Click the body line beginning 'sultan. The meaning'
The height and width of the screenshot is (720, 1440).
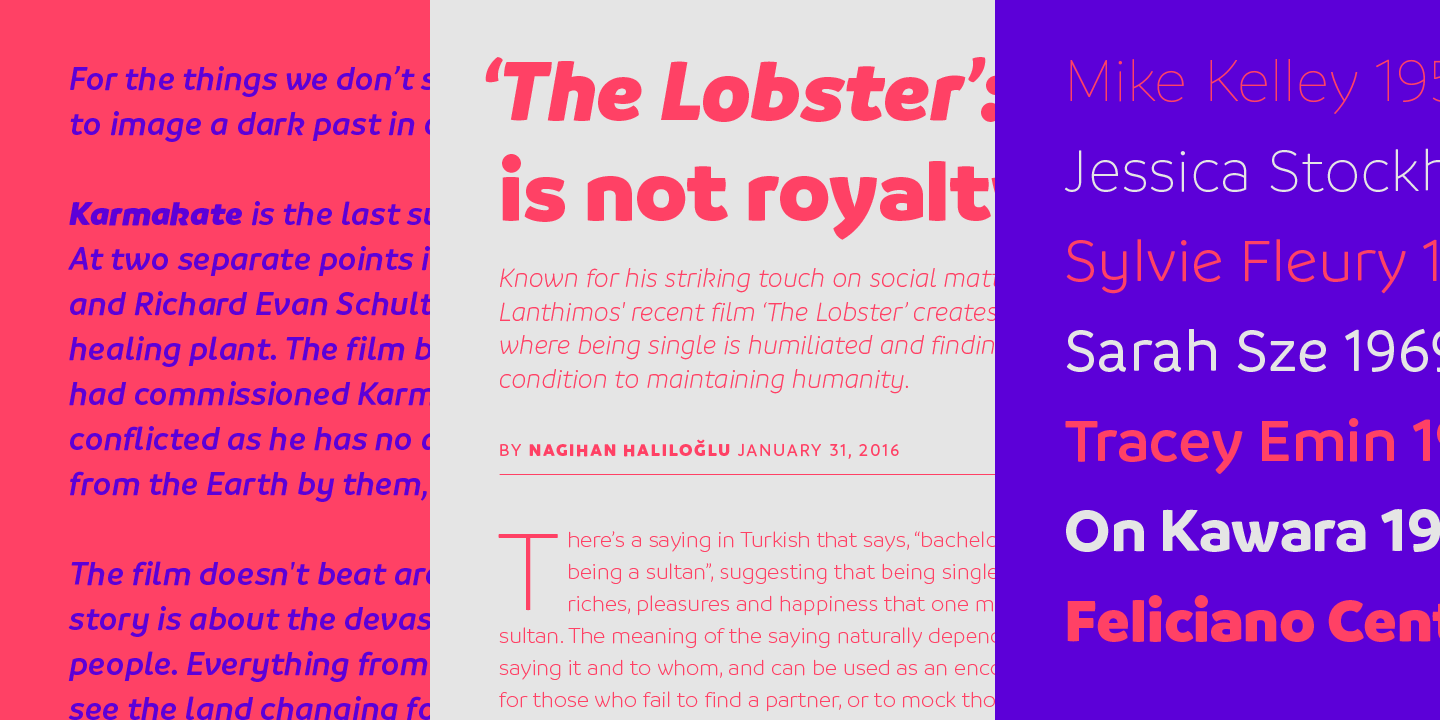(x=746, y=636)
